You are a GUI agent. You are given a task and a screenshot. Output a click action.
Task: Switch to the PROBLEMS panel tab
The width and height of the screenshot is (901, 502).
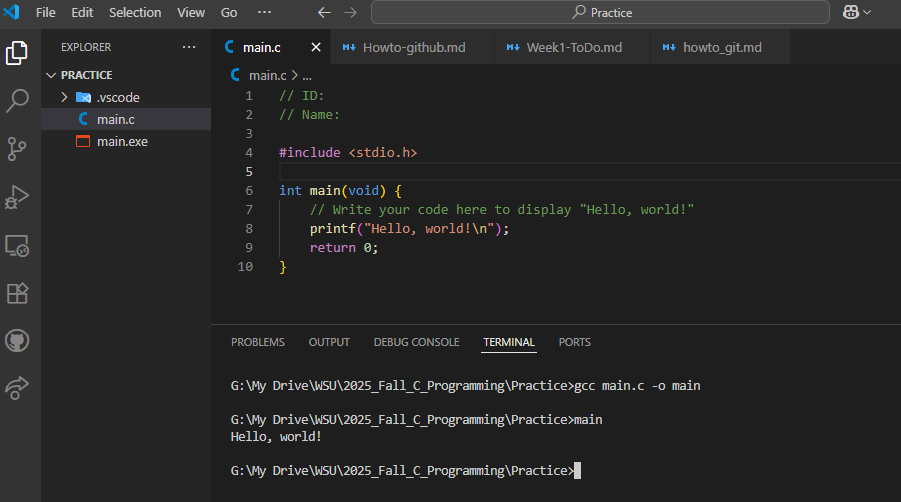(x=257, y=342)
